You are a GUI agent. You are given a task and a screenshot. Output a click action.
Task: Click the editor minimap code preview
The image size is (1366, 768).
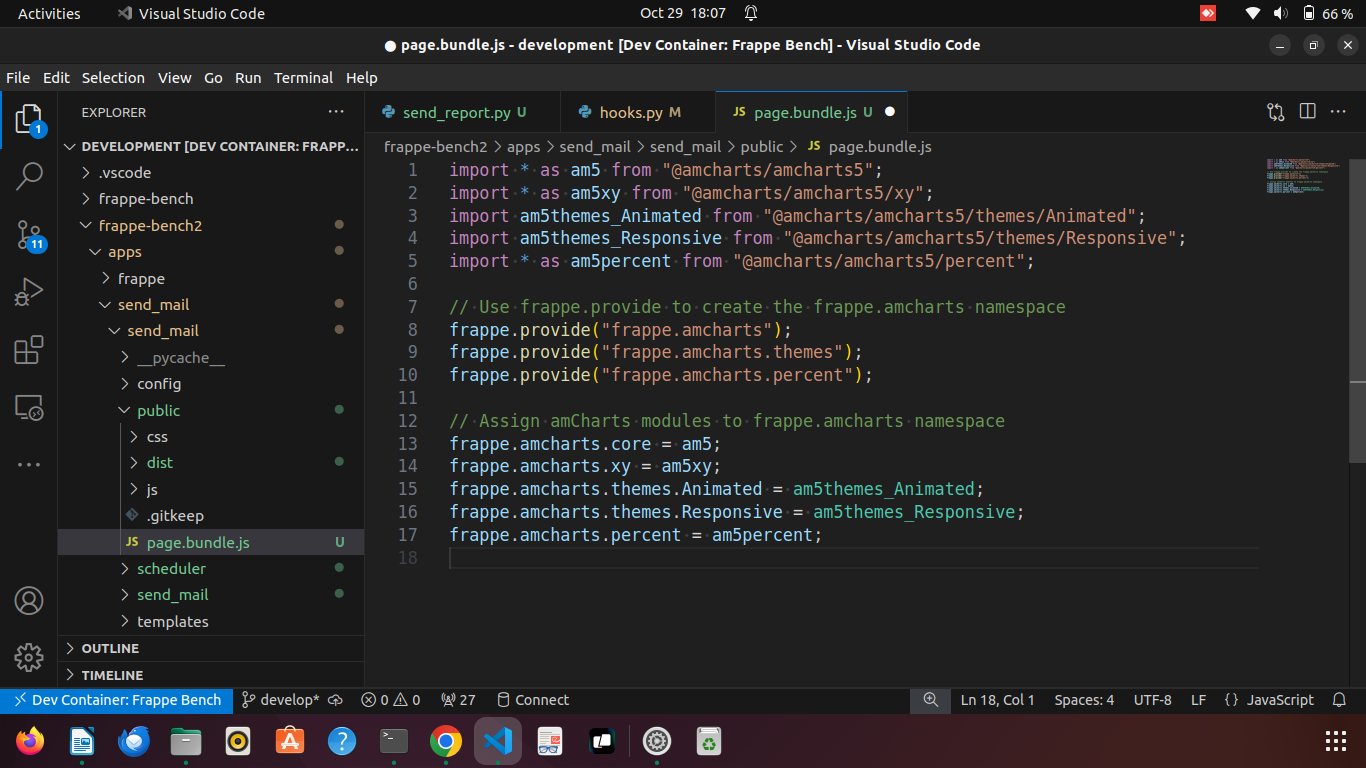tap(1304, 175)
